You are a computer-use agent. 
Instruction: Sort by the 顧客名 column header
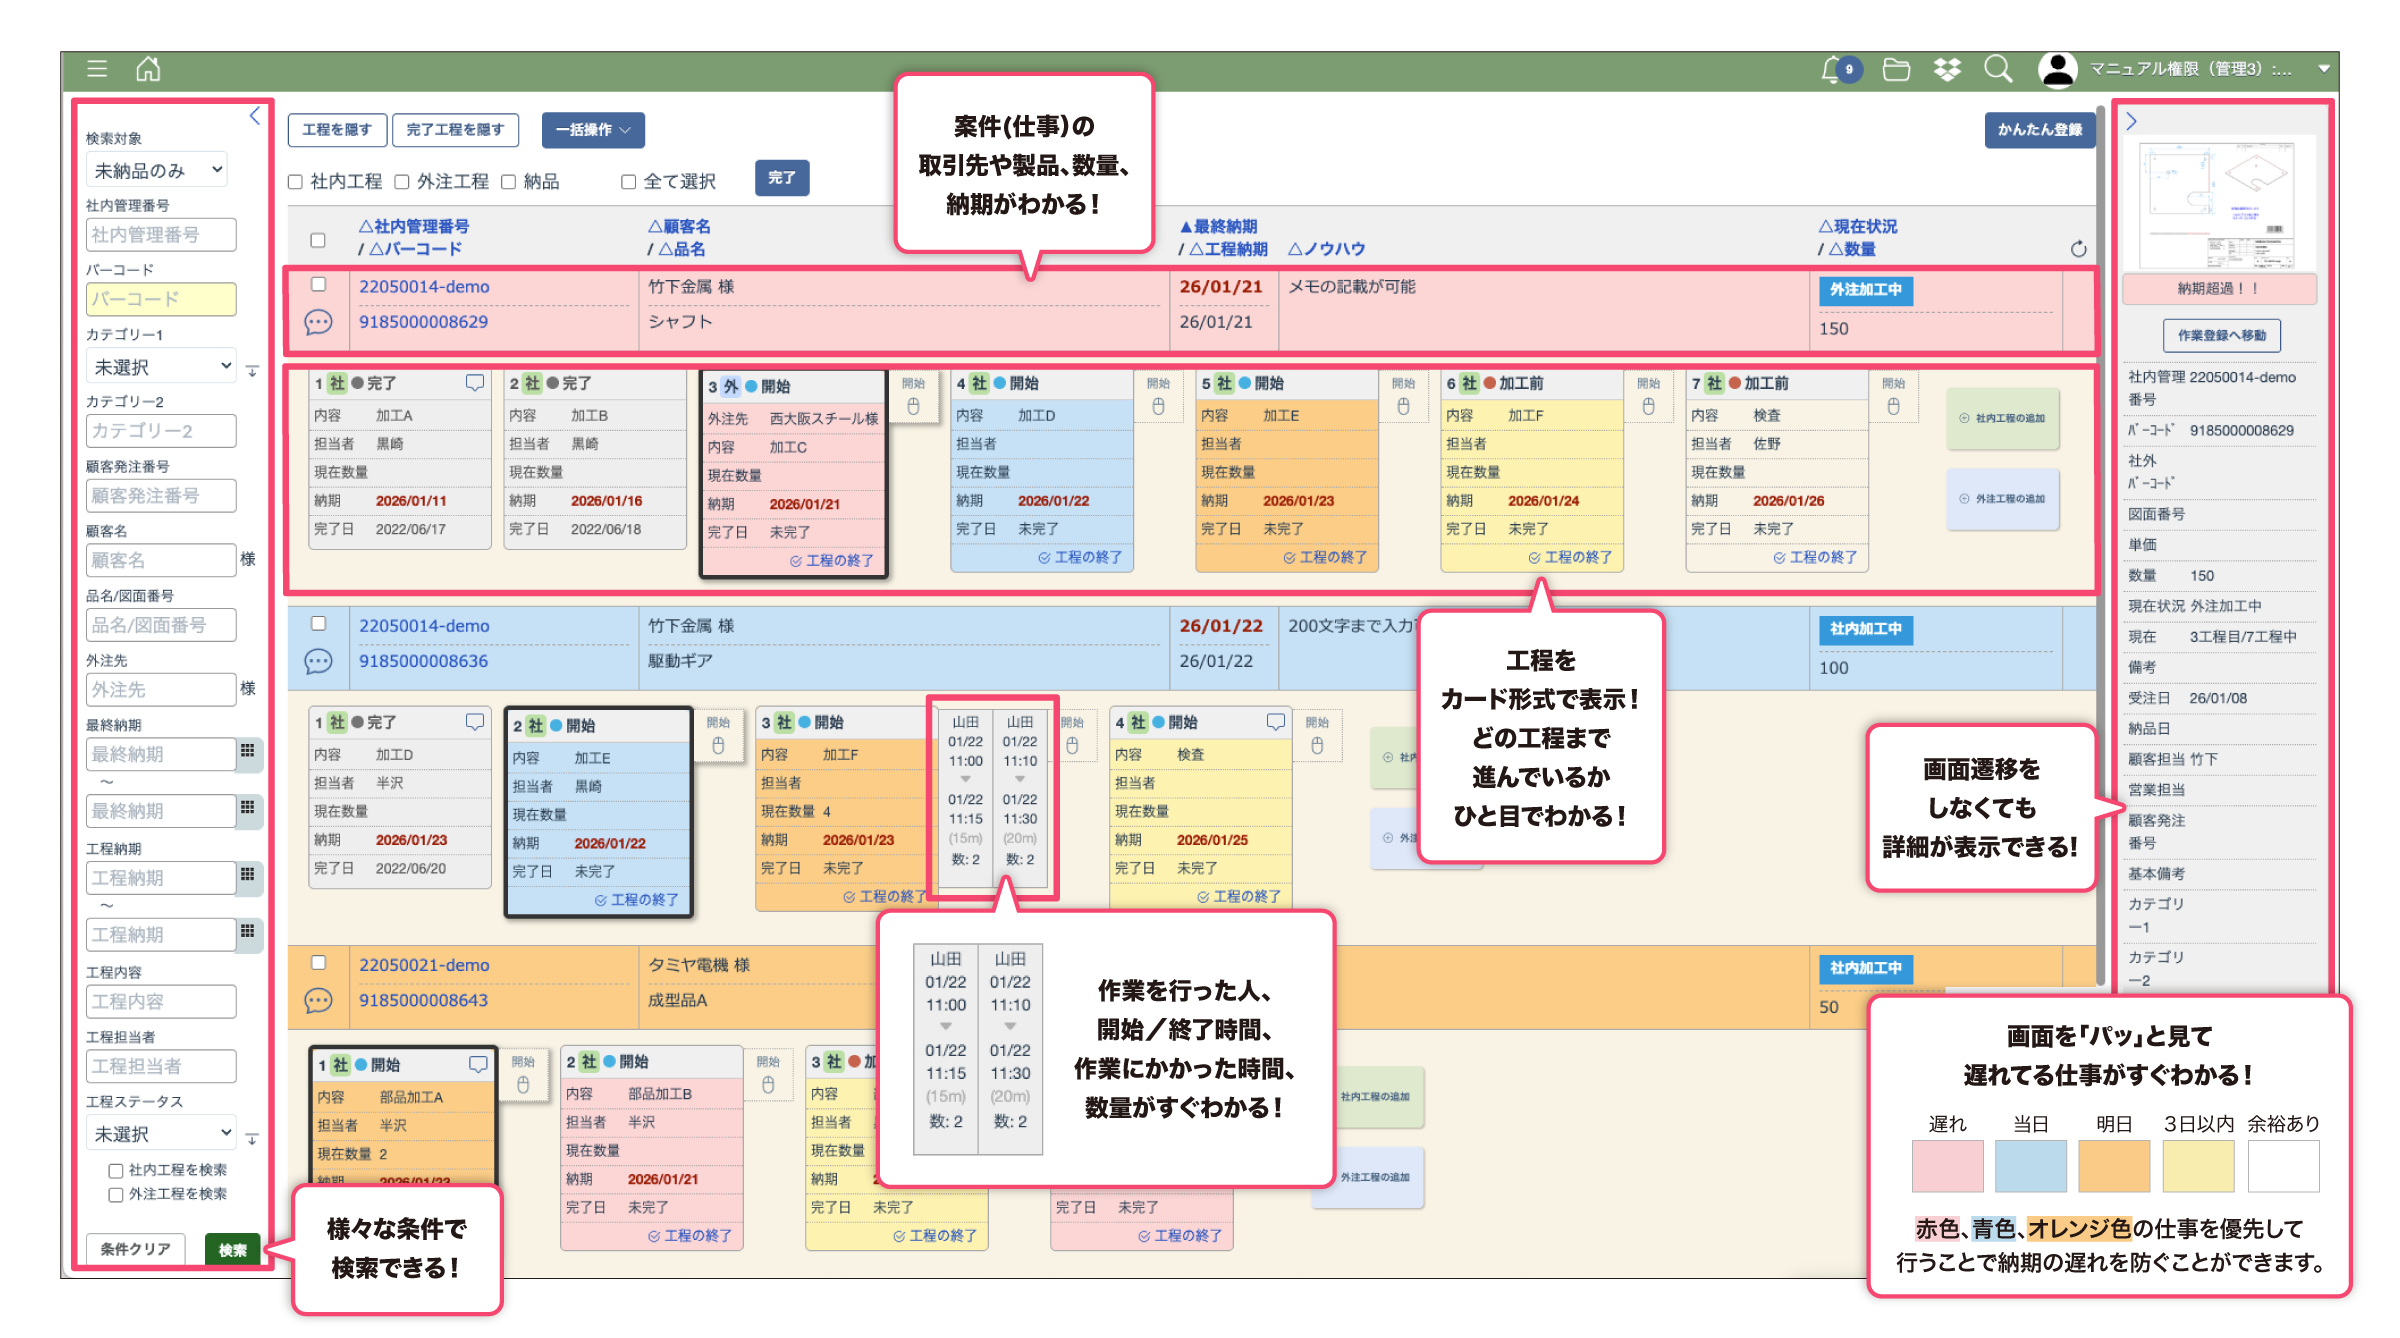(x=679, y=227)
